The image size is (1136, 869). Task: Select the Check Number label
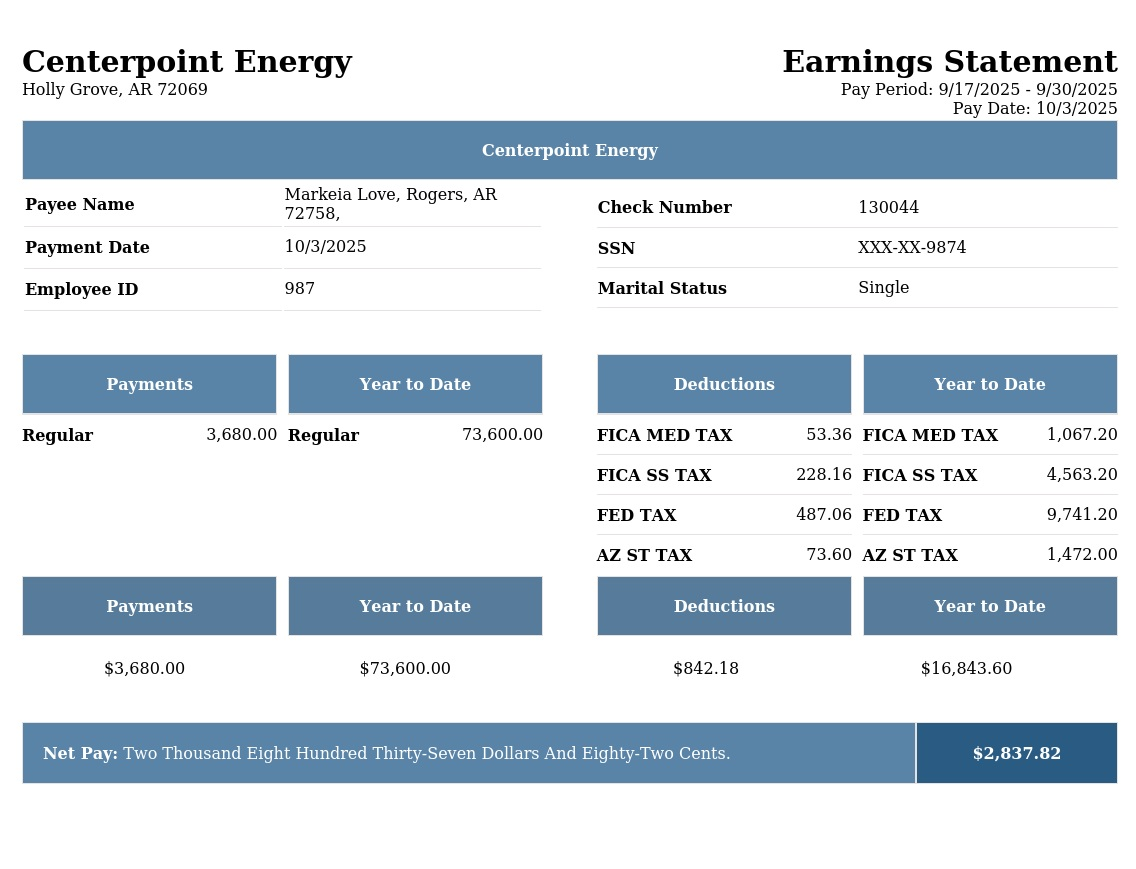(664, 207)
